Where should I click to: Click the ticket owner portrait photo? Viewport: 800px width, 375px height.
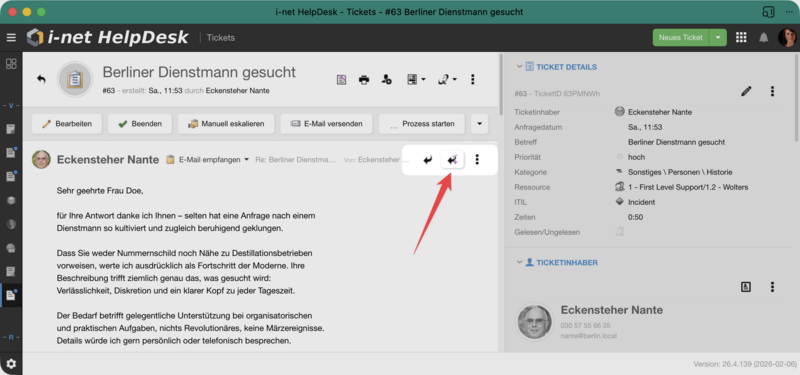pos(535,322)
